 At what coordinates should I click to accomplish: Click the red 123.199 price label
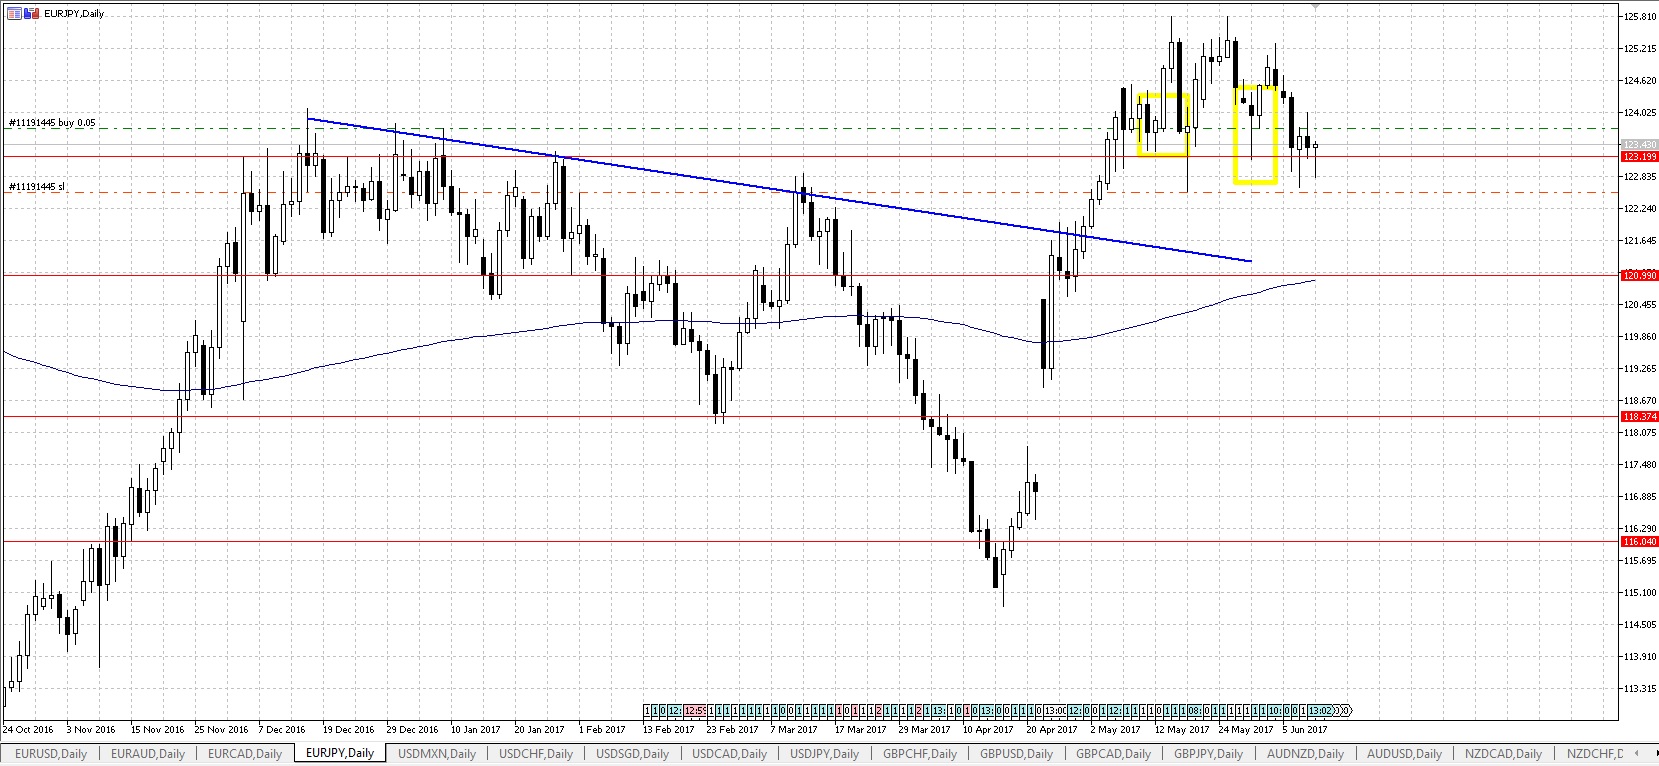[1639, 157]
